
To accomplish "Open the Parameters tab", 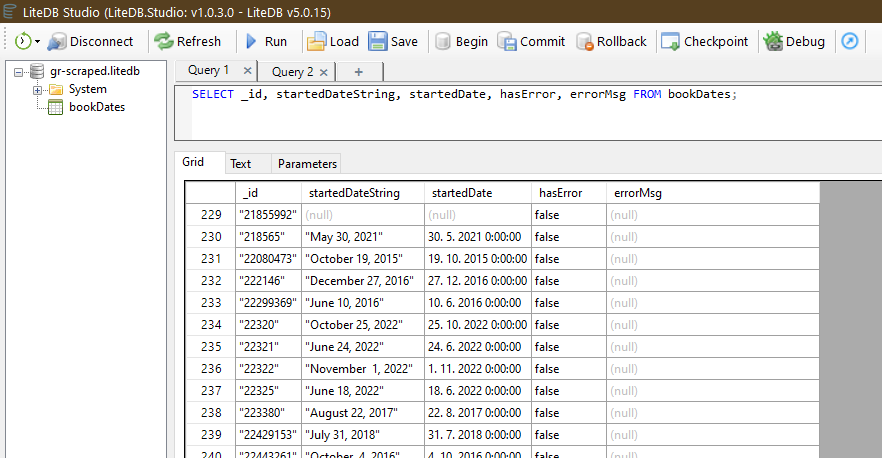I will click(x=308, y=164).
